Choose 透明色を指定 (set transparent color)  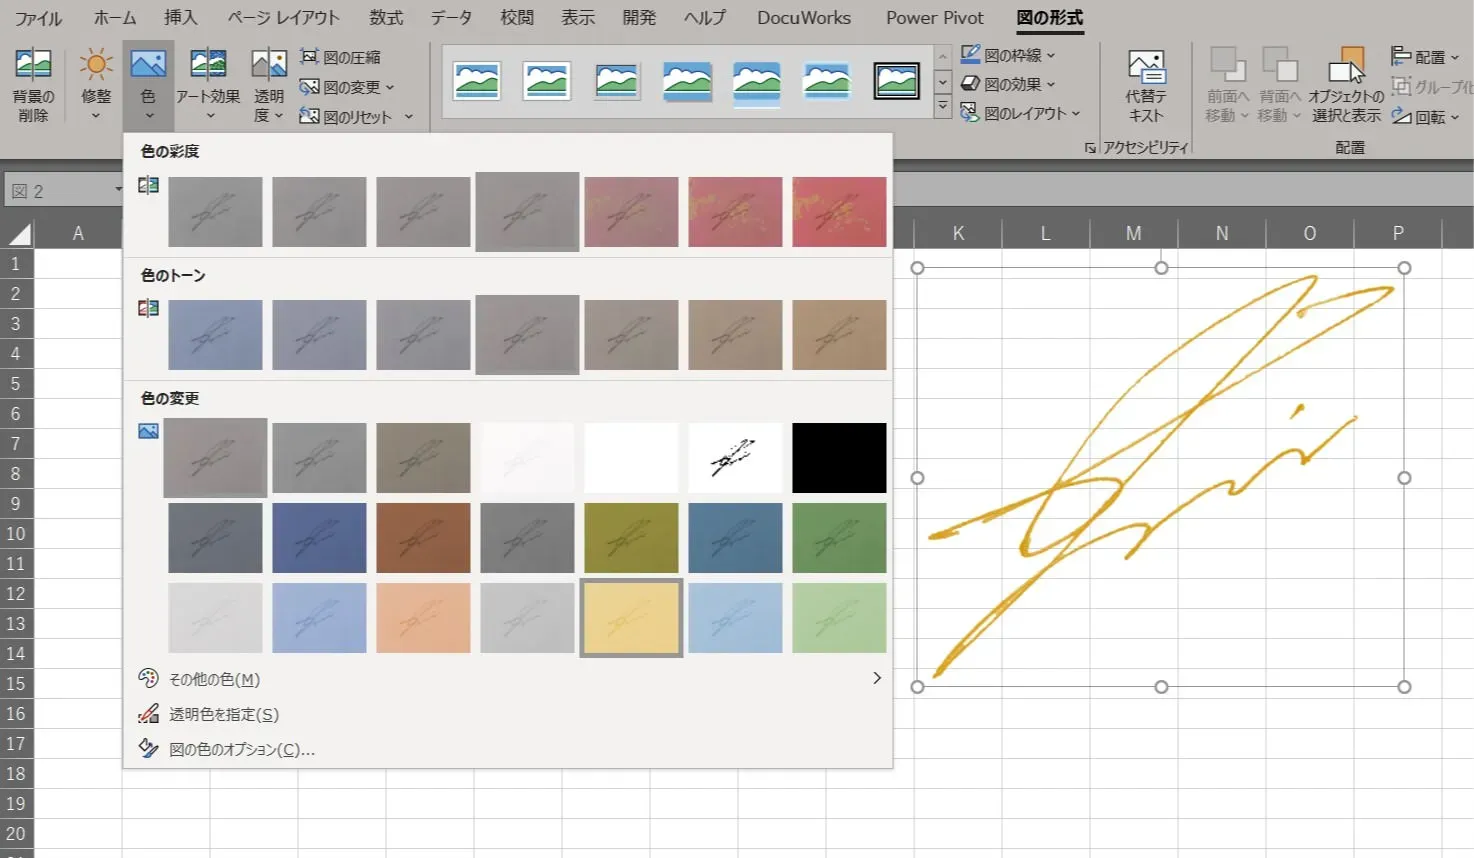[508, 714]
